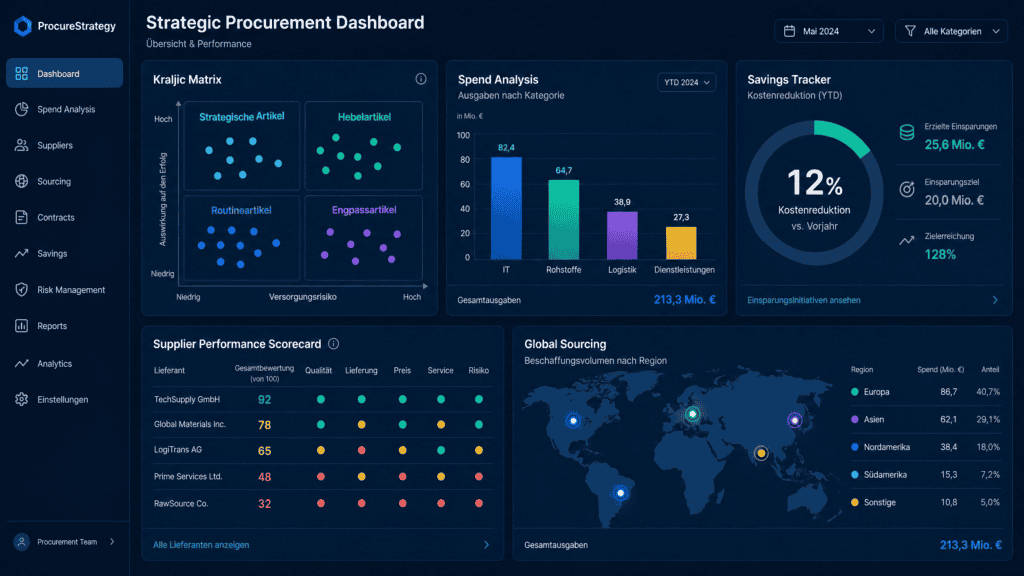The height and width of the screenshot is (576, 1024).
Task: Open Kraljic Matrix info icon
Action: [x=421, y=79]
